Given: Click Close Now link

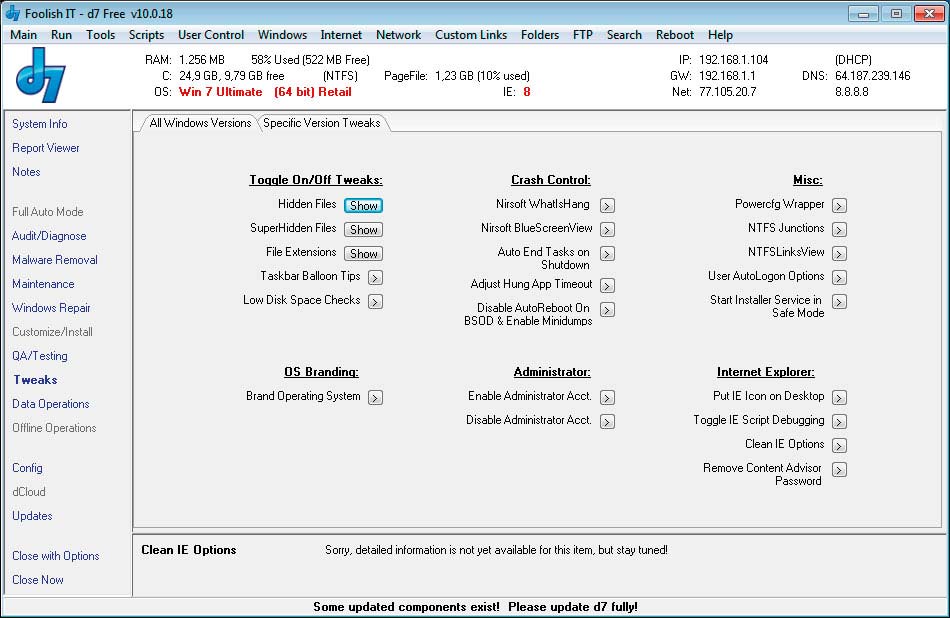Looking at the screenshot, I should coord(38,580).
